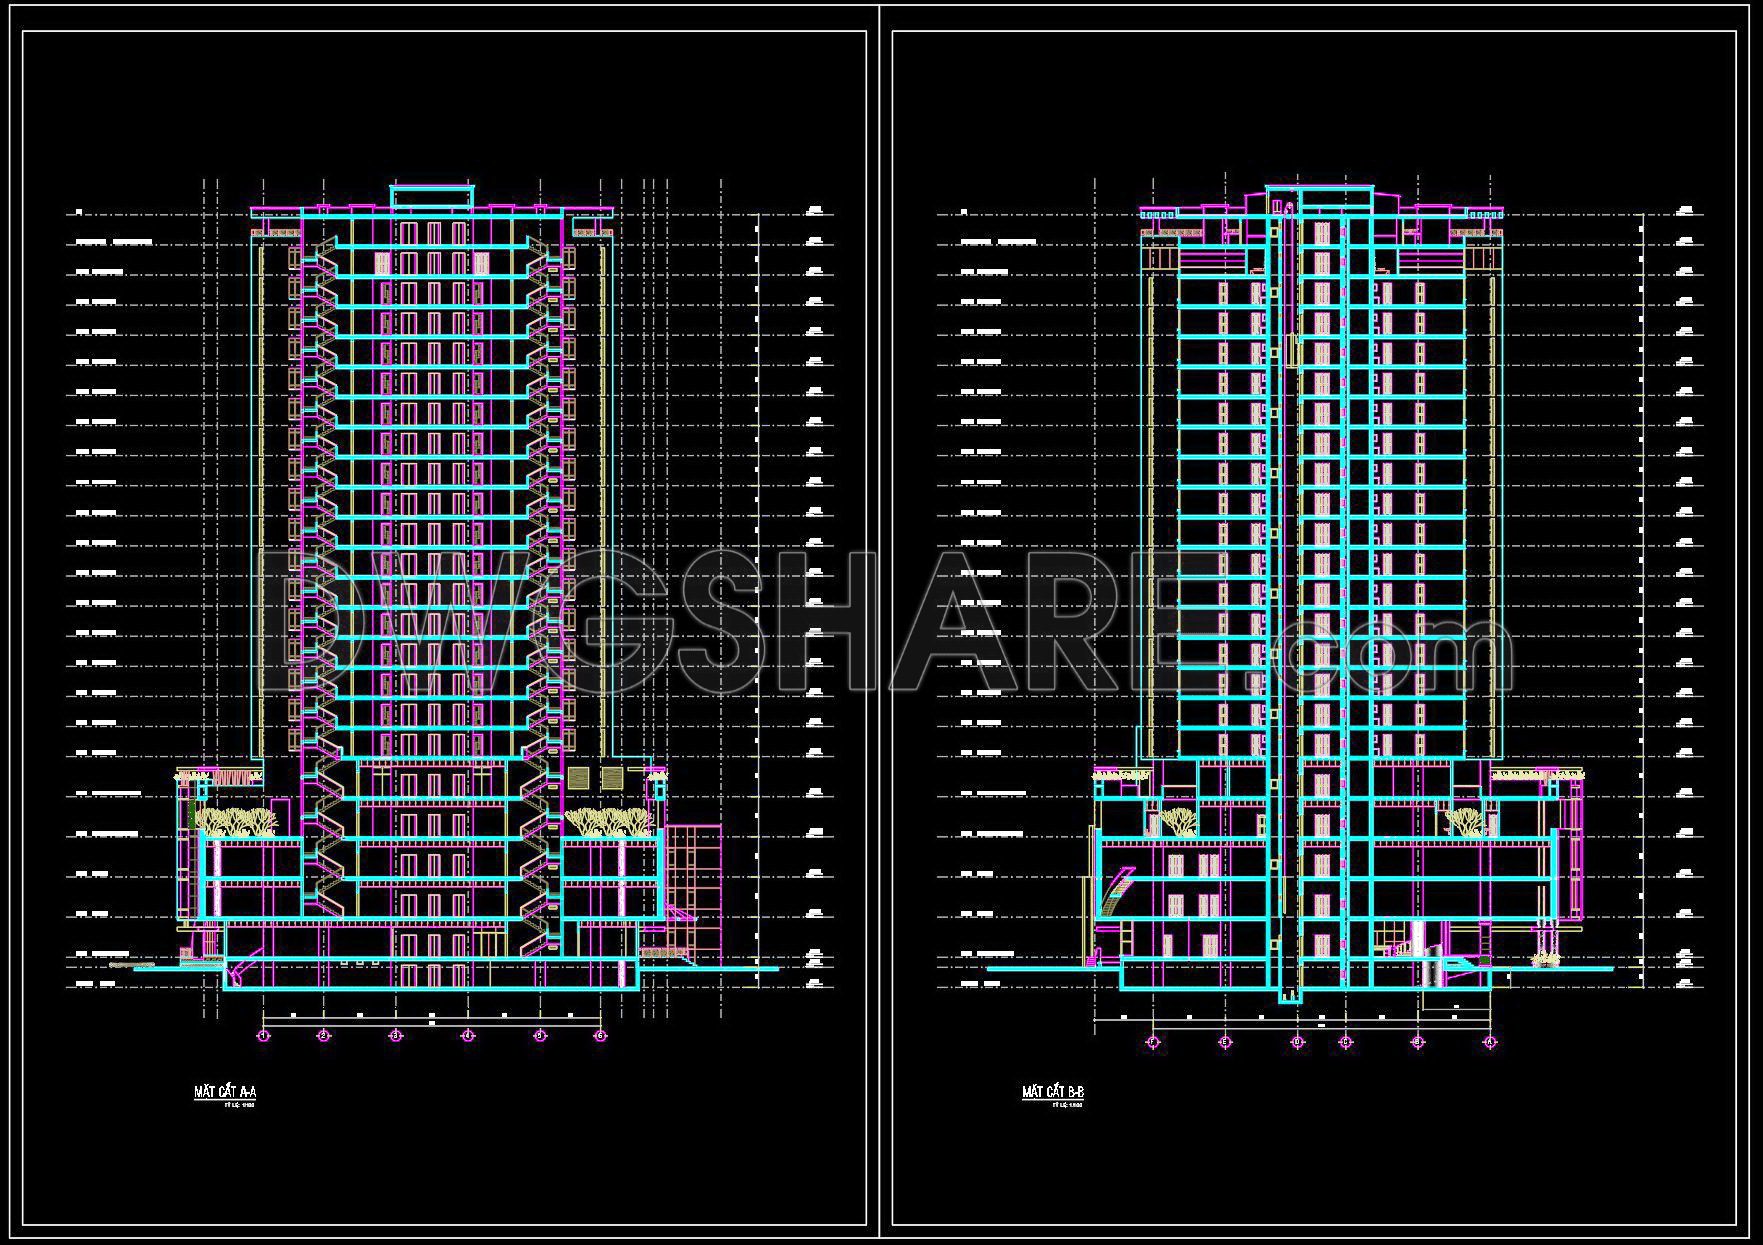
Task: Click the left podium trees in section B-B
Action: 1177,821
